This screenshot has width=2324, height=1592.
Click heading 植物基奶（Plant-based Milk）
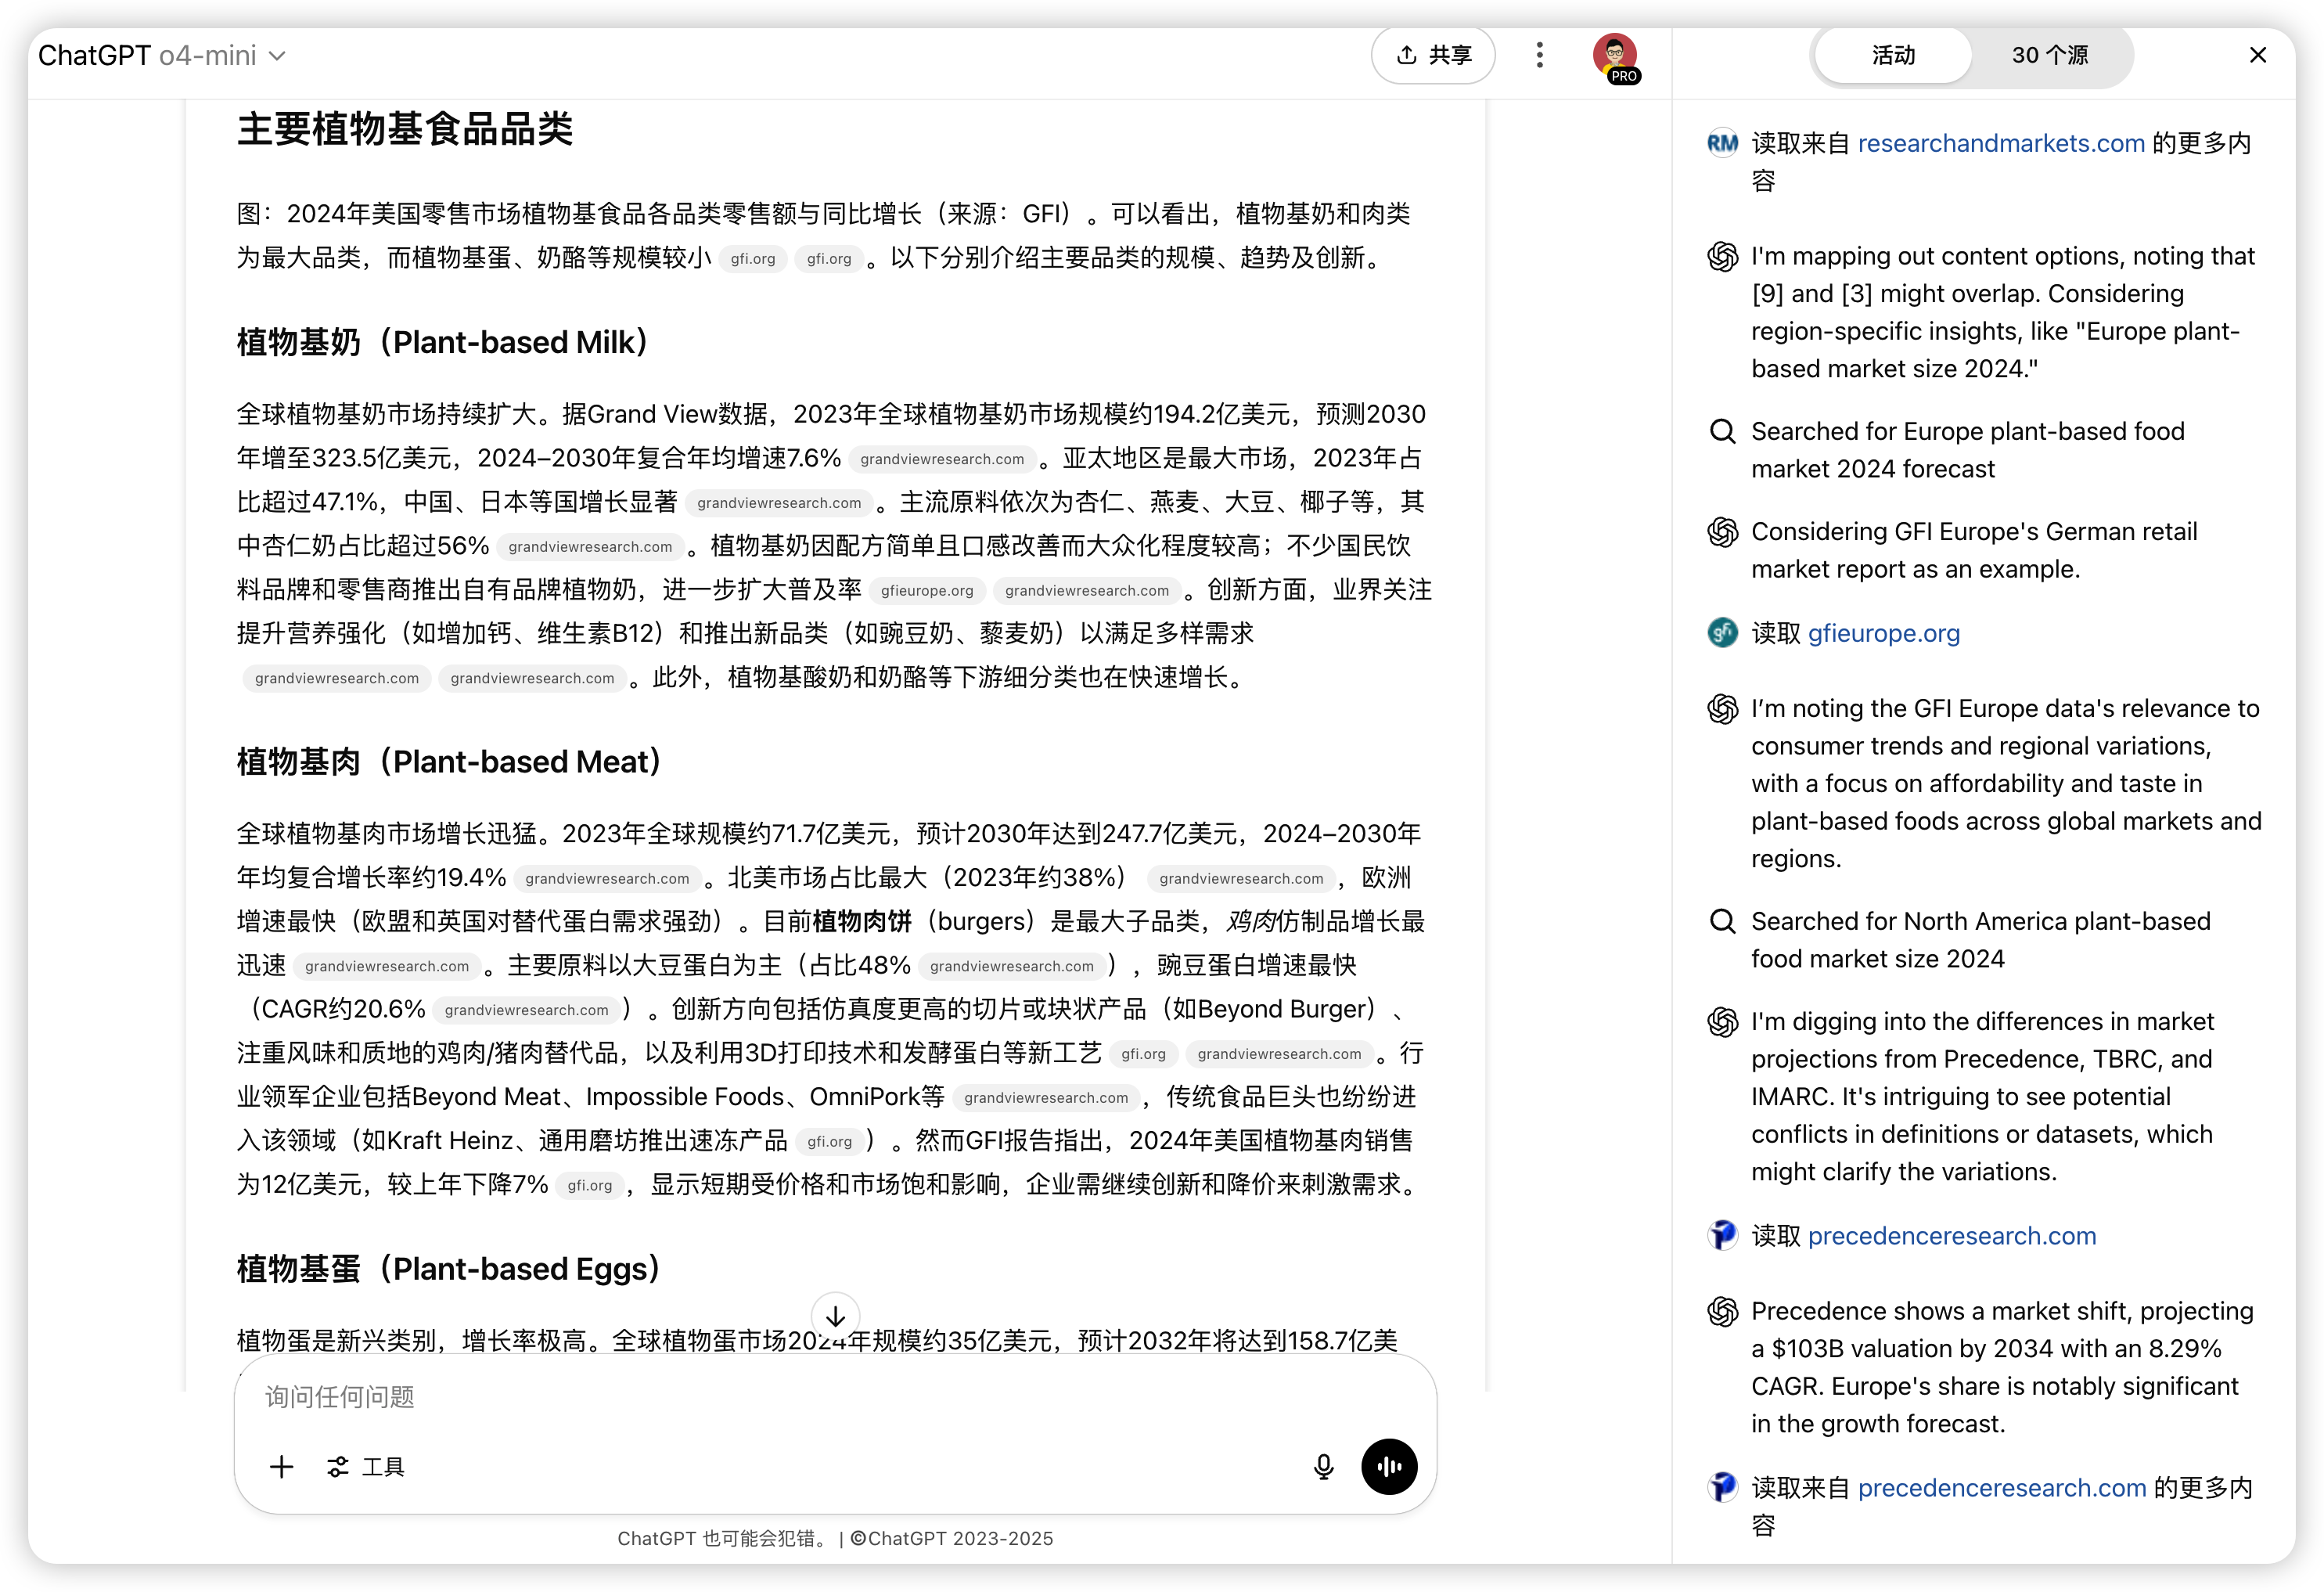coord(442,343)
